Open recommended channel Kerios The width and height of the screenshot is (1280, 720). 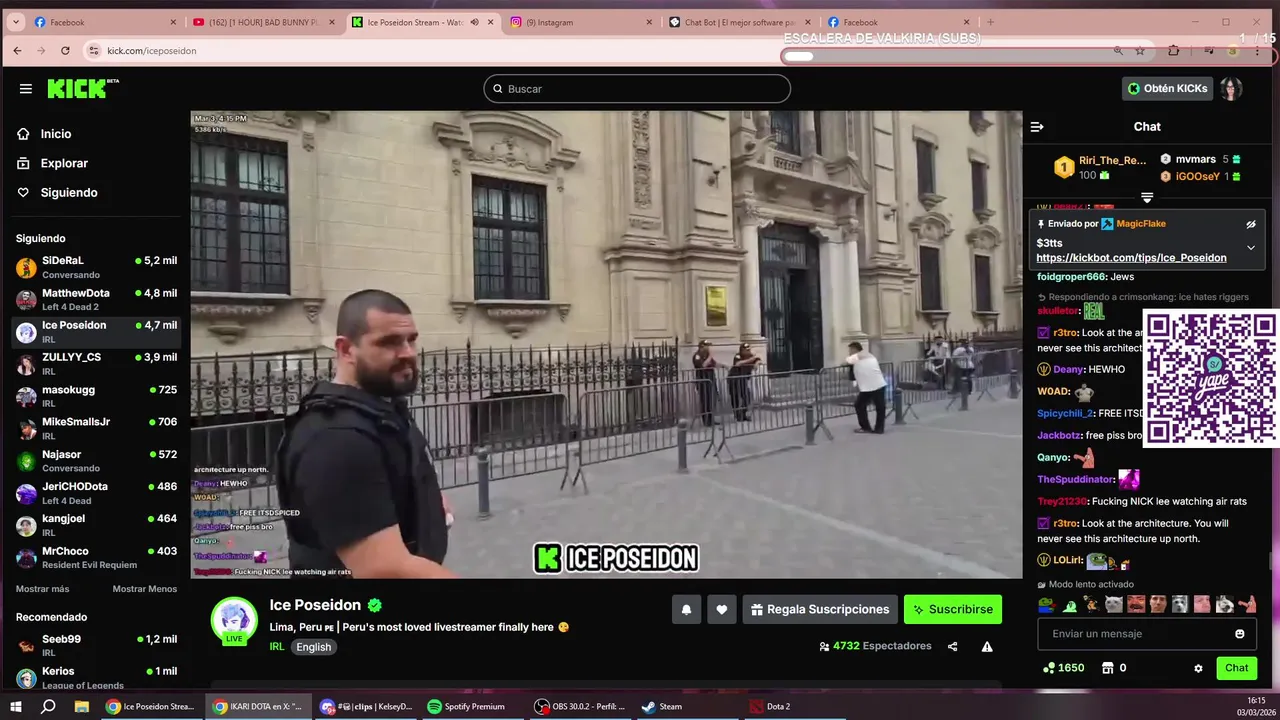(x=96, y=677)
